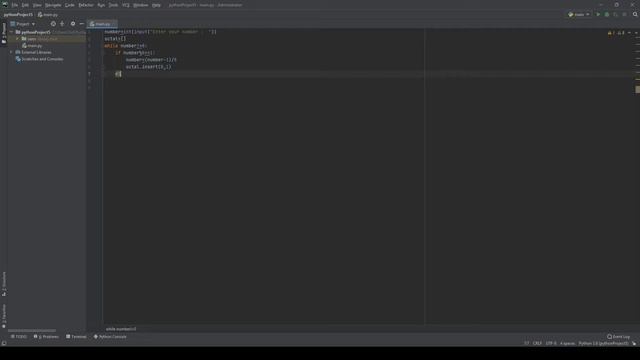640x360 pixels.
Task: Open the VCS menu
Action: 126,5
